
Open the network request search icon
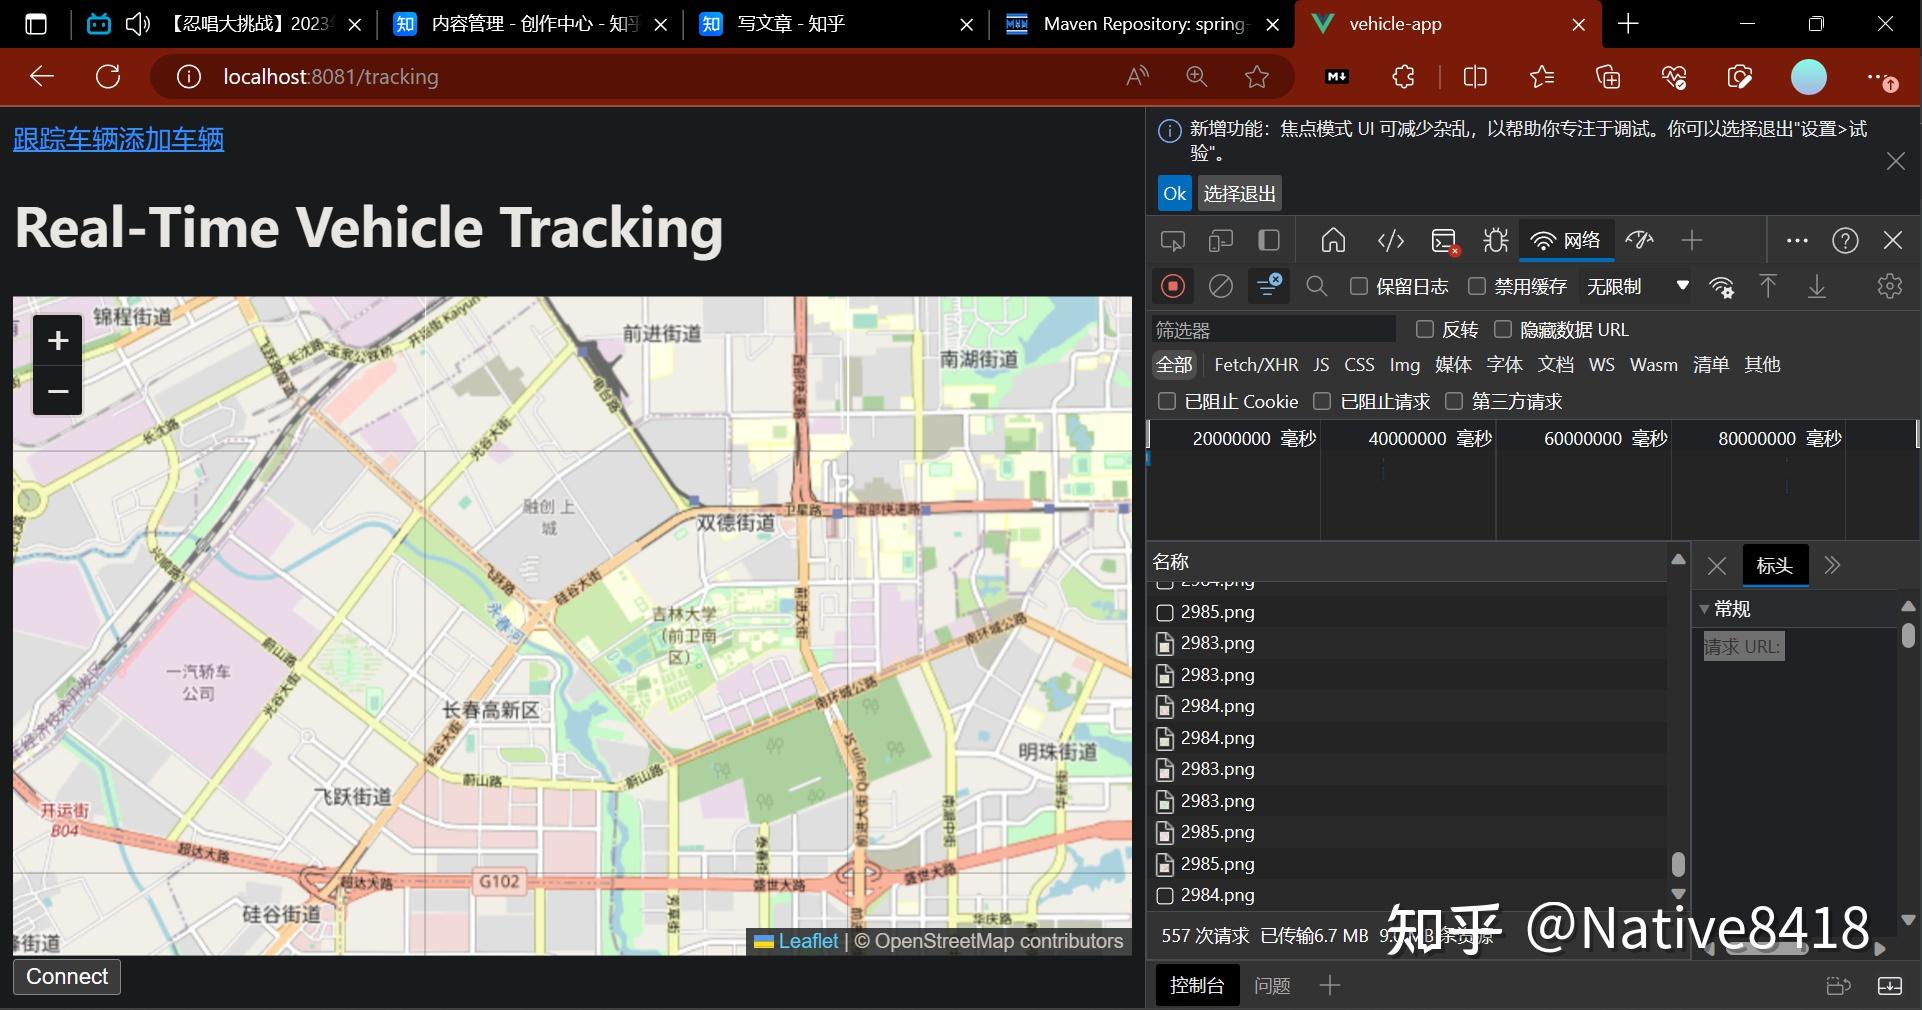[x=1316, y=287]
